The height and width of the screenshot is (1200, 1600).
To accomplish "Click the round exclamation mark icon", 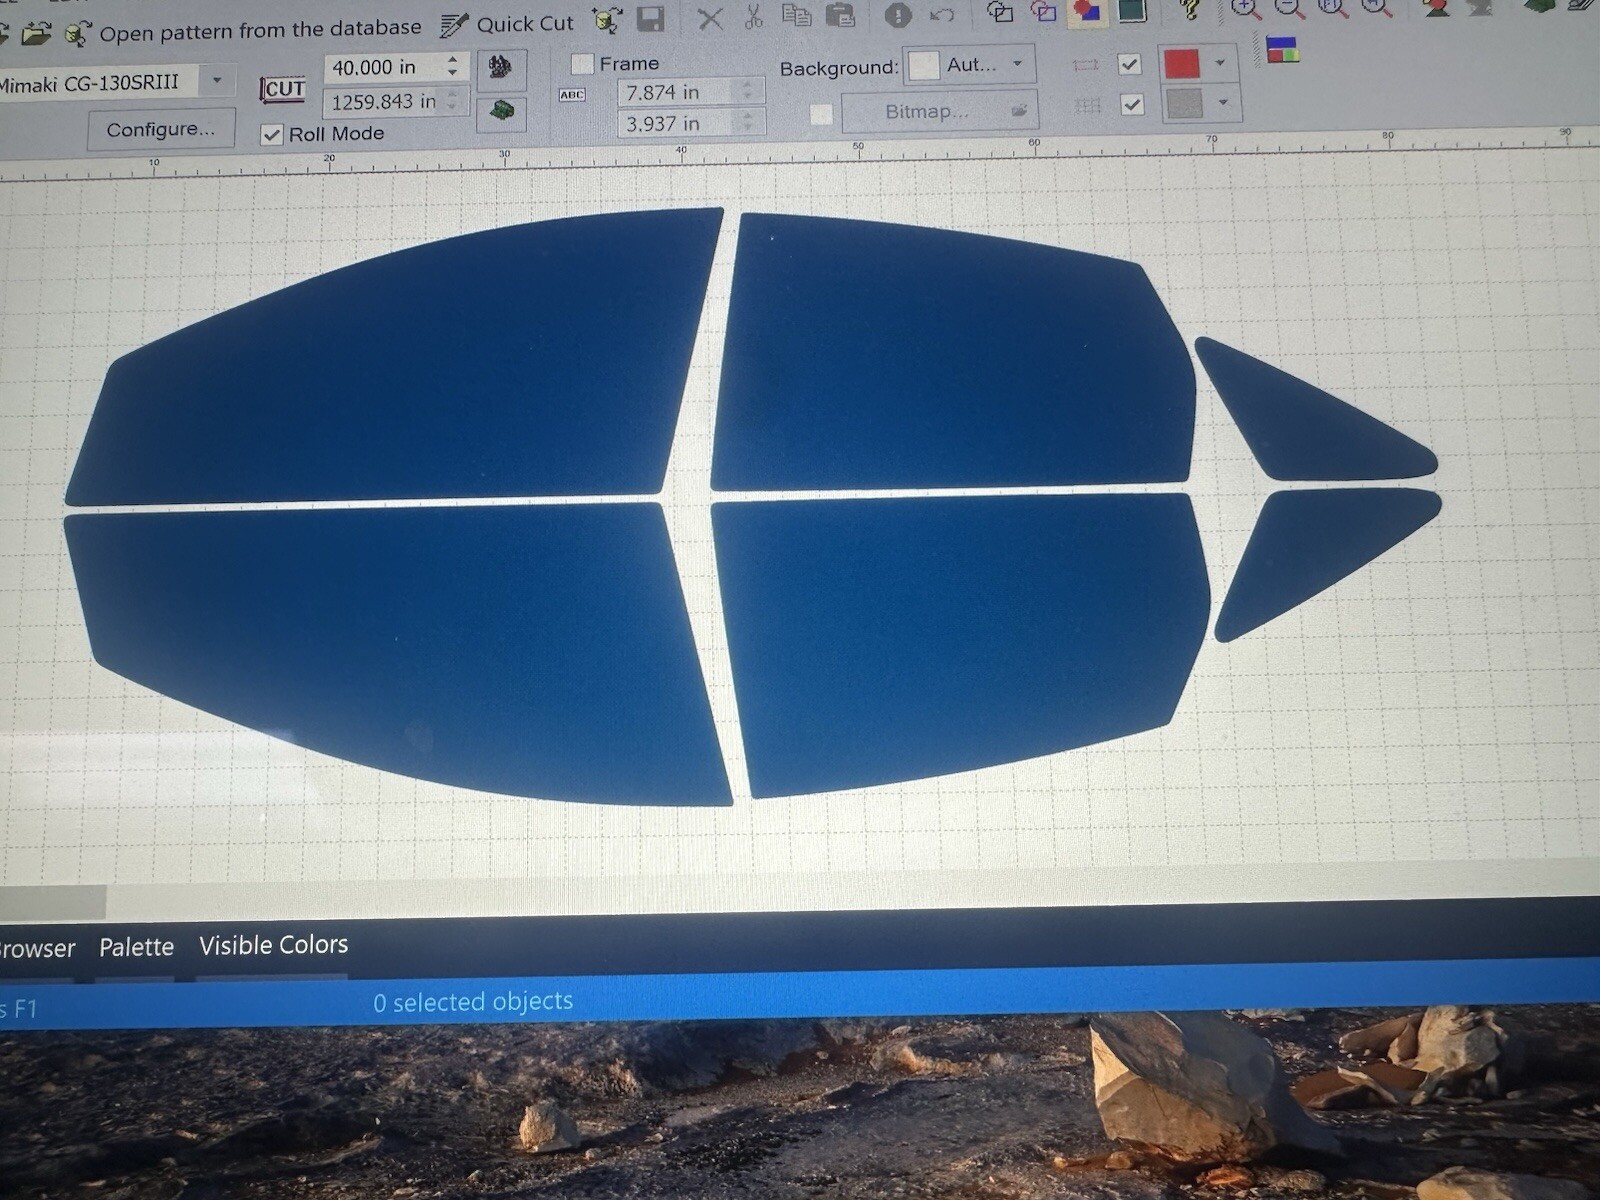I will (x=898, y=14).
